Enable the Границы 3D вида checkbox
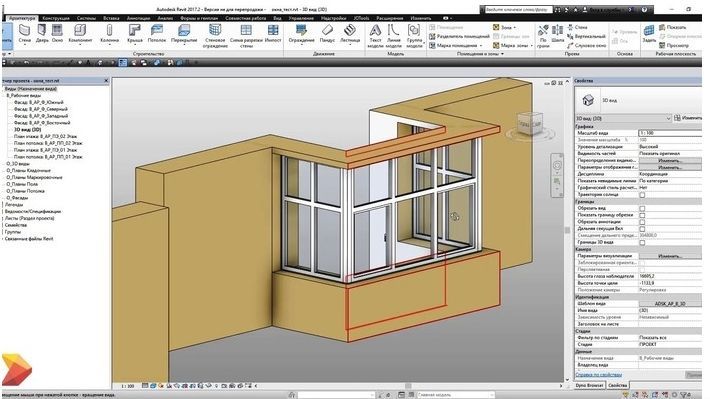This screenshot has width=710, height=399. click(x=642, y=242)
